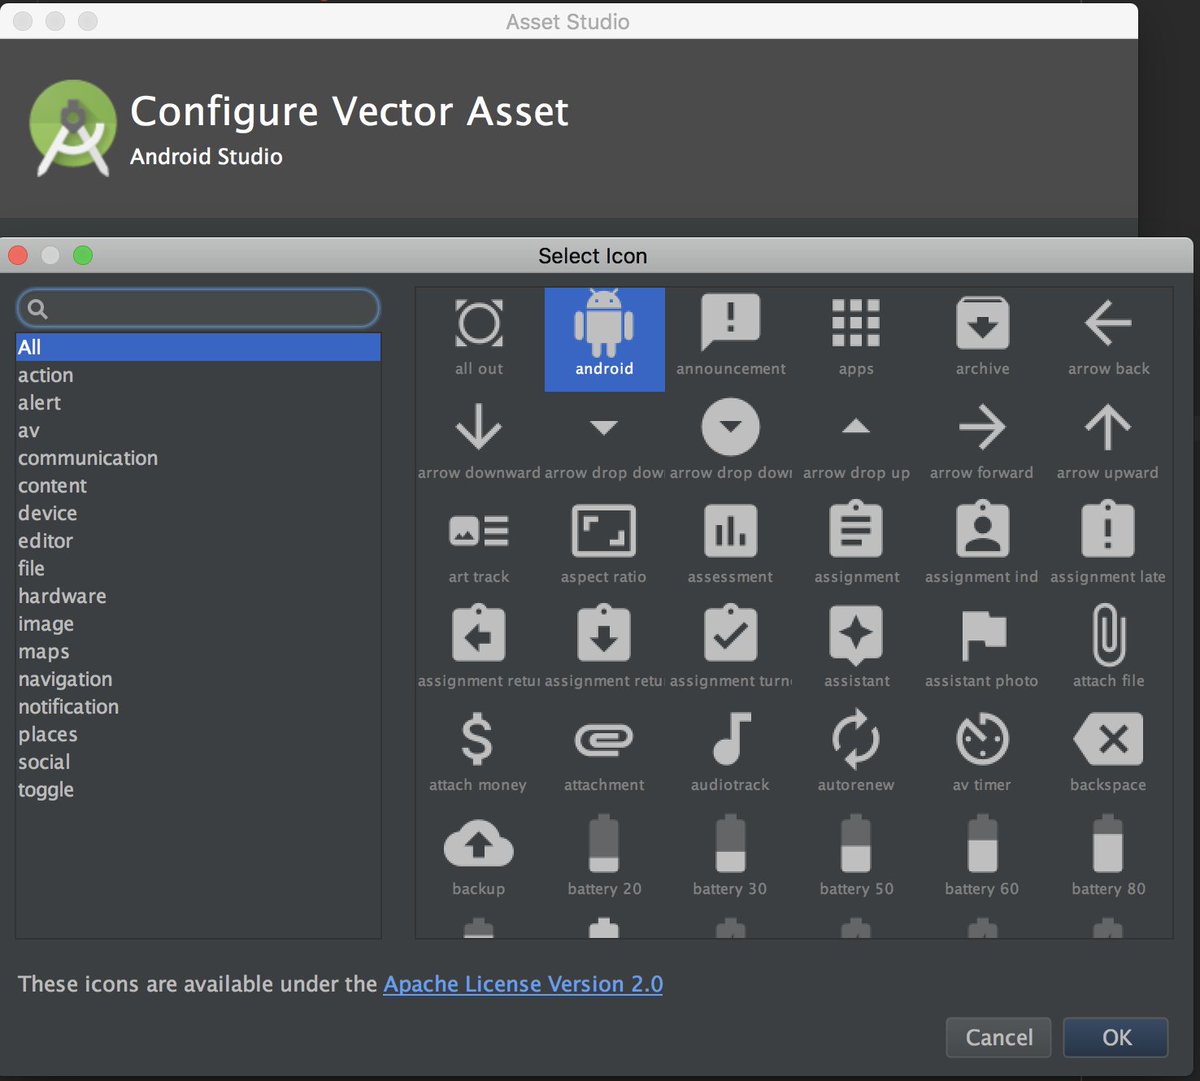This screenshot has width=1200, height=1081.
Task: Open the social category
Action: pos(198,762)
